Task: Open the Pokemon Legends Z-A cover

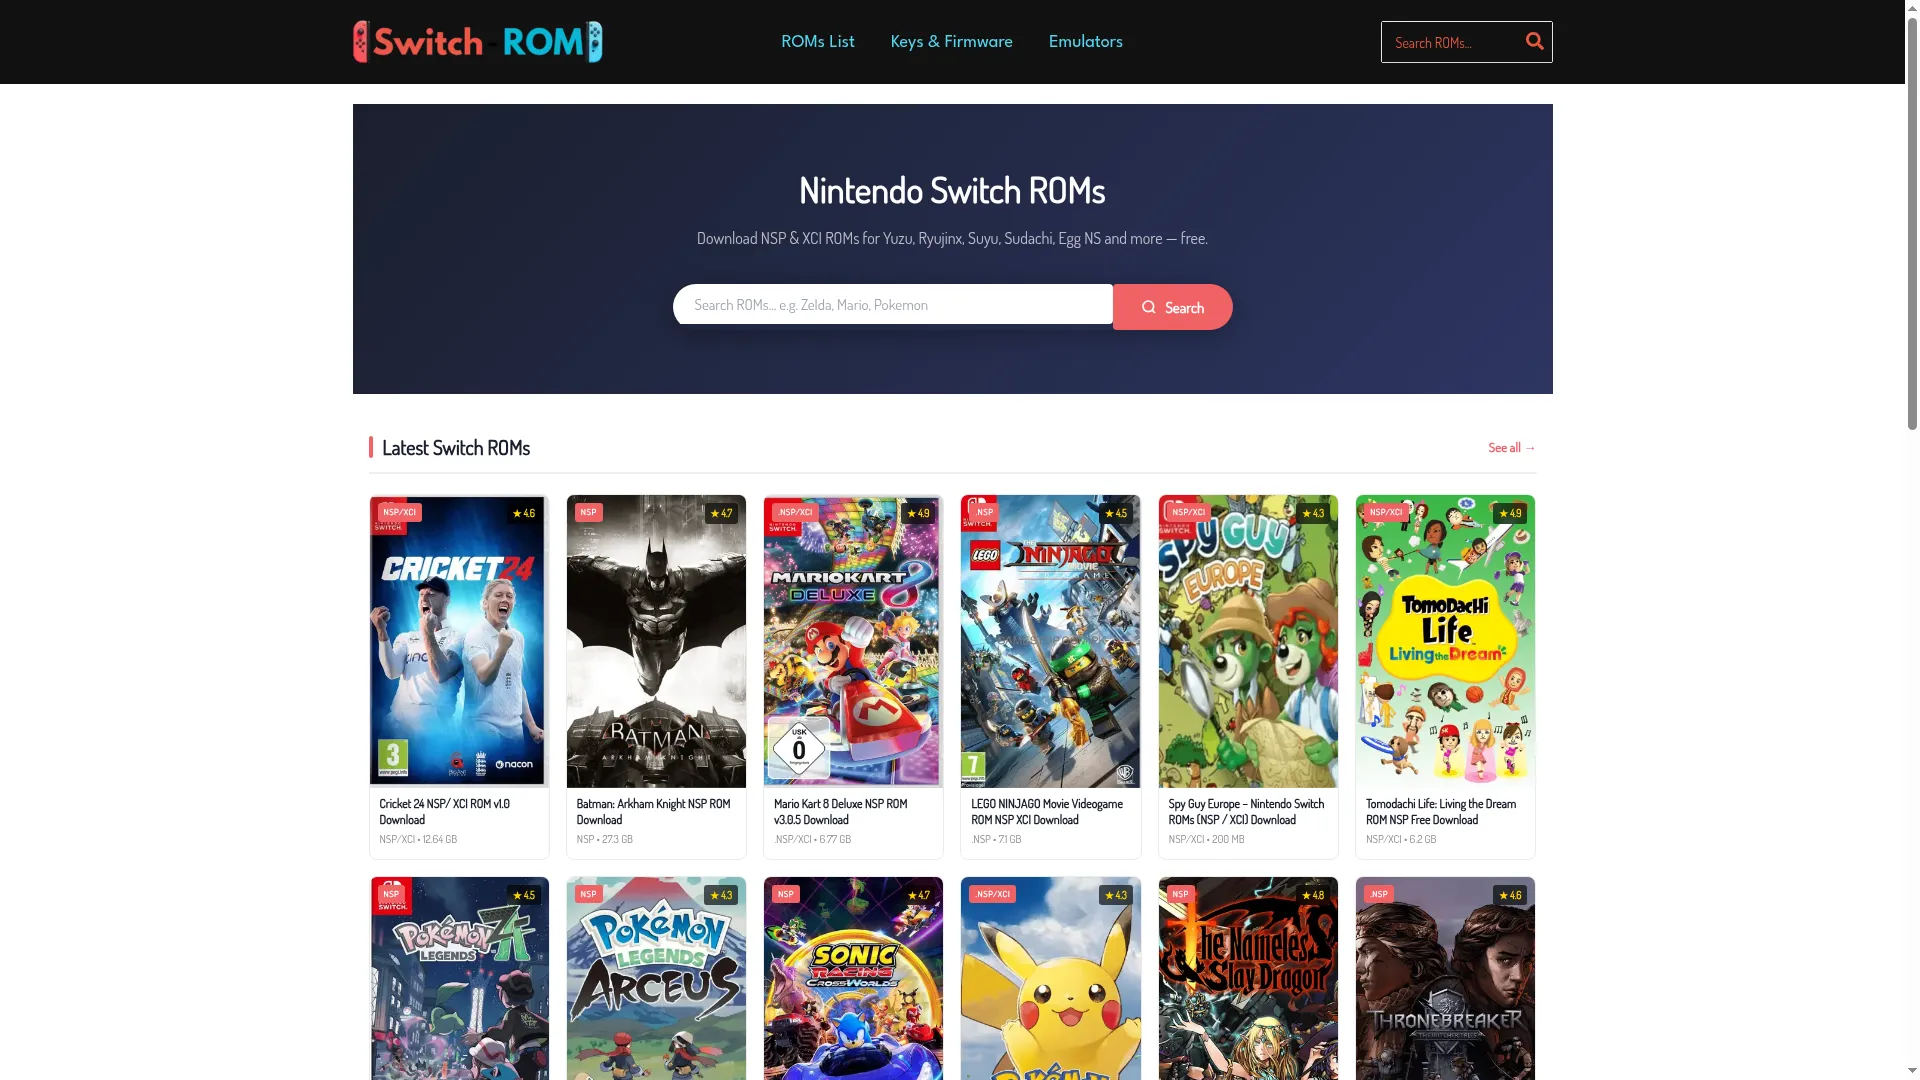Action: [x=459, y=979]
